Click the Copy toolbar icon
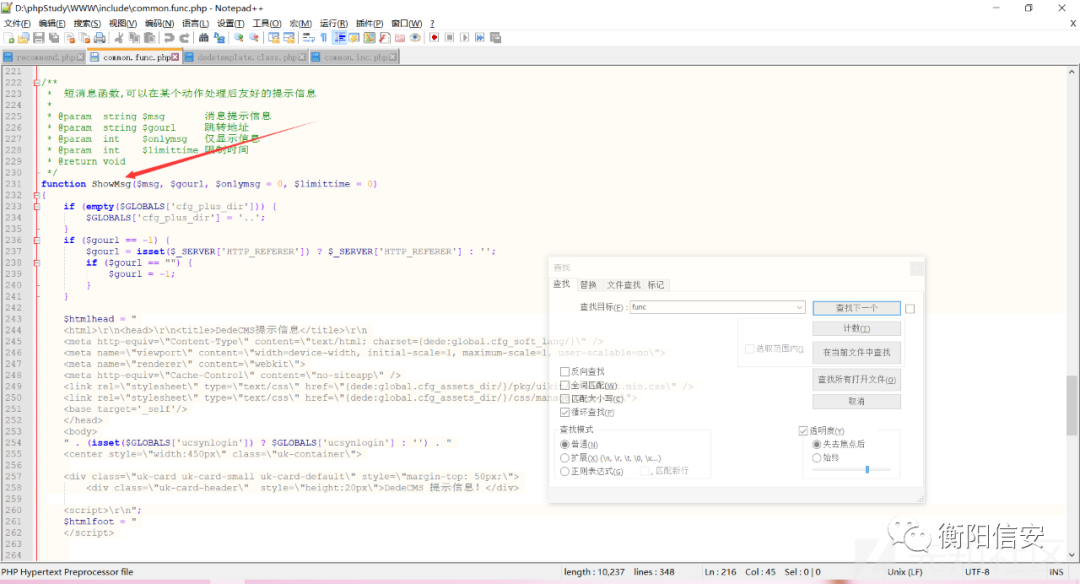Image resolution: width=1080 pixels, height=584 pixels. [x=134, y=38]
